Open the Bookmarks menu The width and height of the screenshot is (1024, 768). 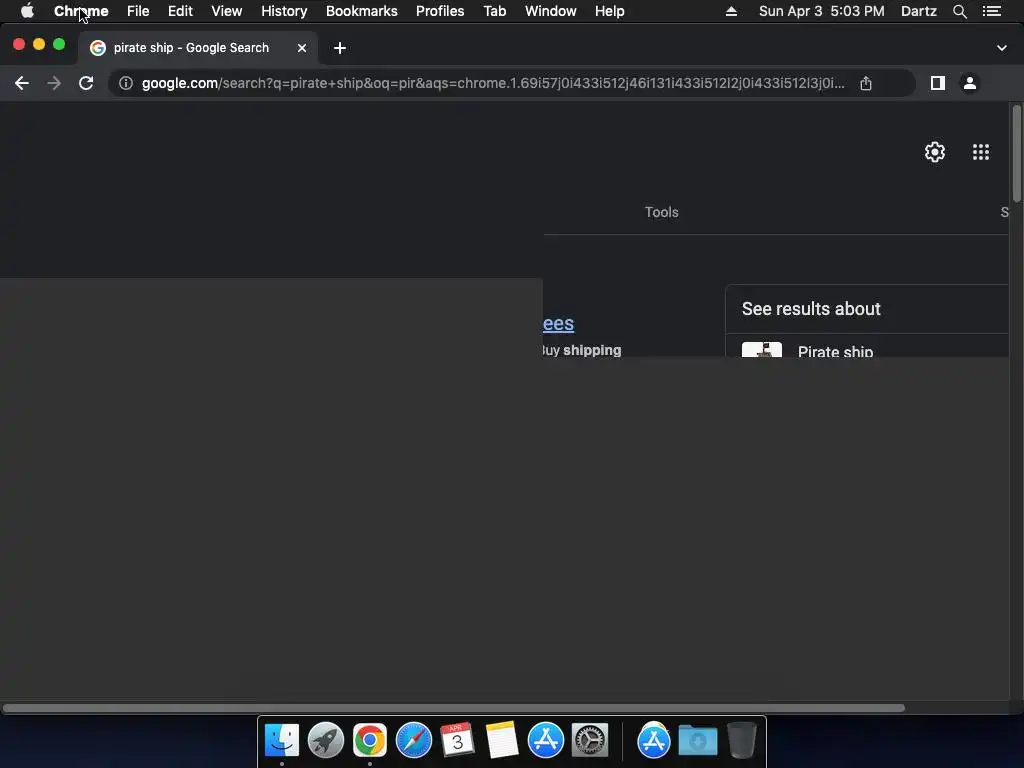click(362, 11)
